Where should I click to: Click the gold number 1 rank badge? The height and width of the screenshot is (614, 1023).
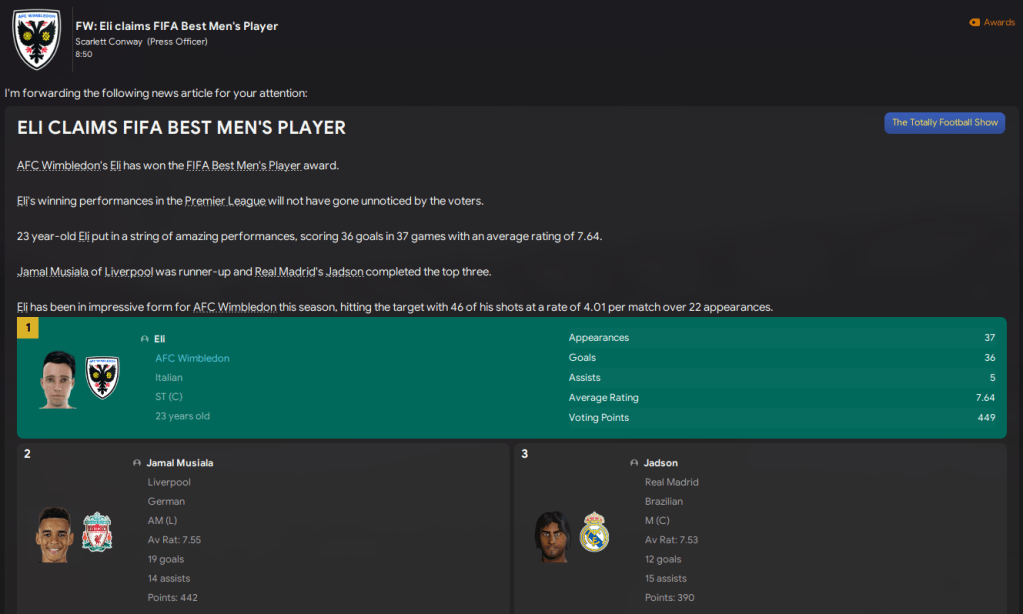(28, 329)
